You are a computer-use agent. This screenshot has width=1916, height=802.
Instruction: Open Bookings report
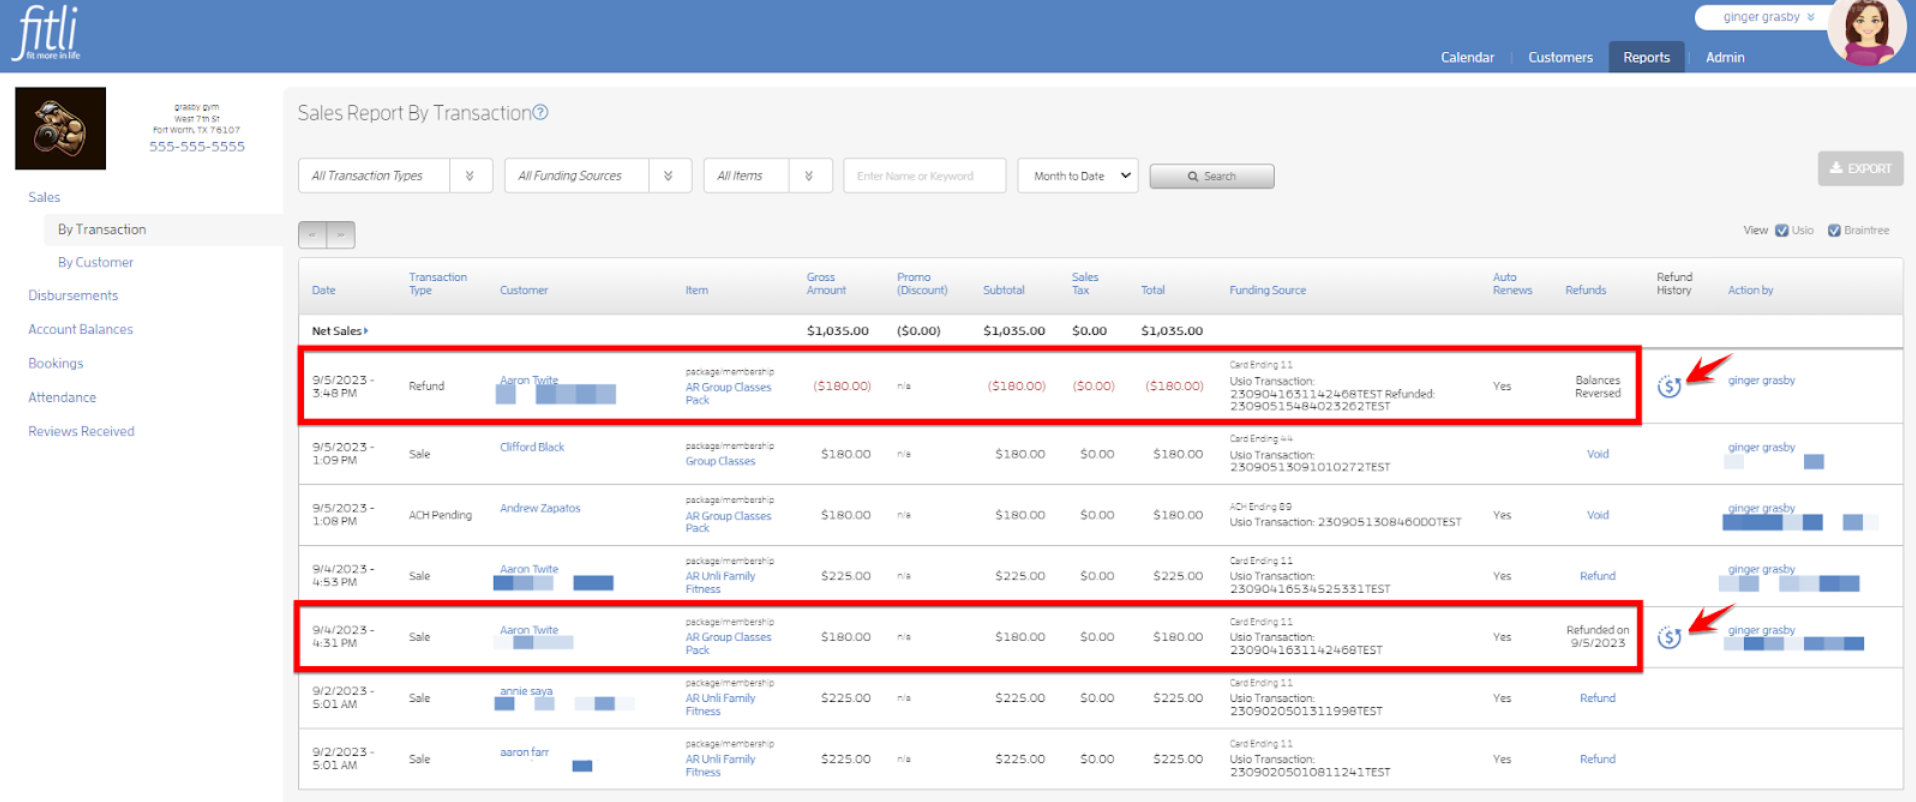[x=56, y=363]
